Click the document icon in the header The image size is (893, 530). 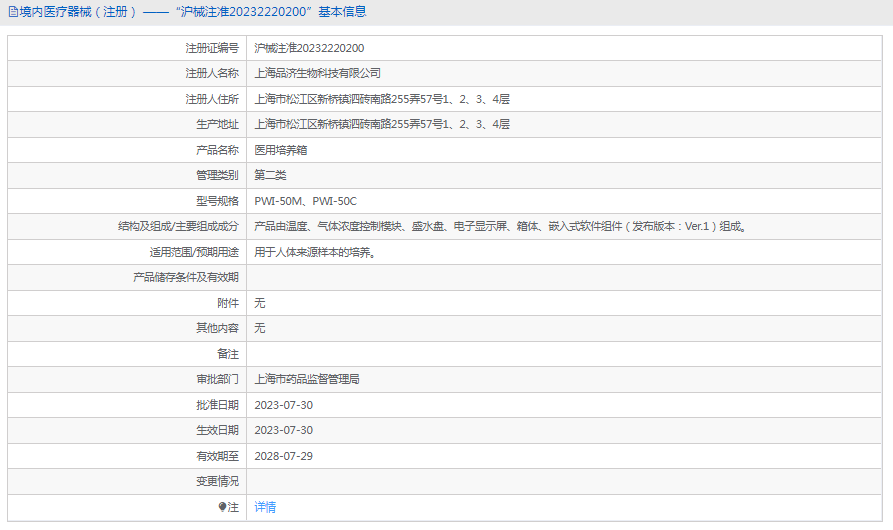13,12
